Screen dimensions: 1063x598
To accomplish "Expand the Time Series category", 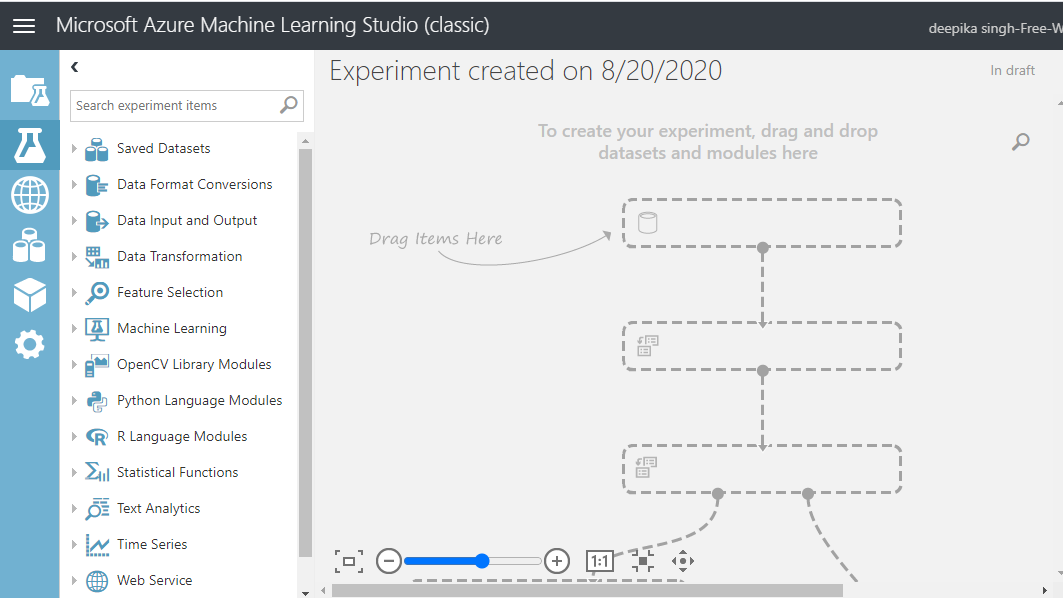I will (74, 544).
